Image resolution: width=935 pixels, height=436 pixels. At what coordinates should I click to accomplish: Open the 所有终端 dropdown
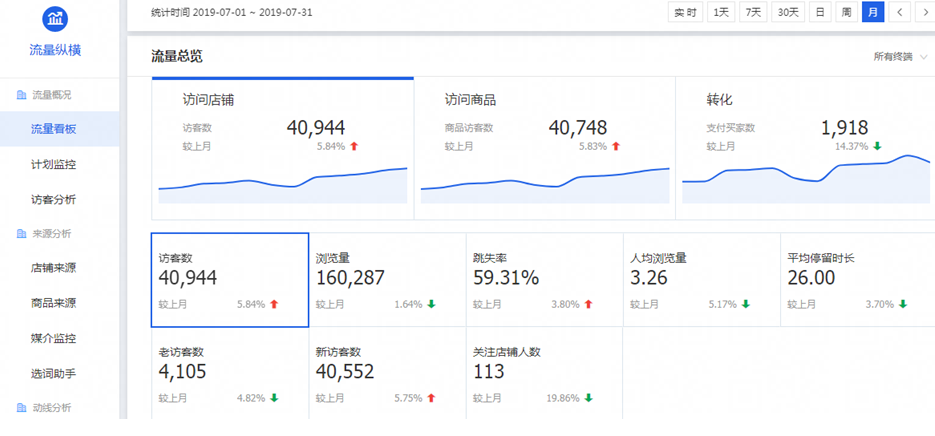pos(902,57)
